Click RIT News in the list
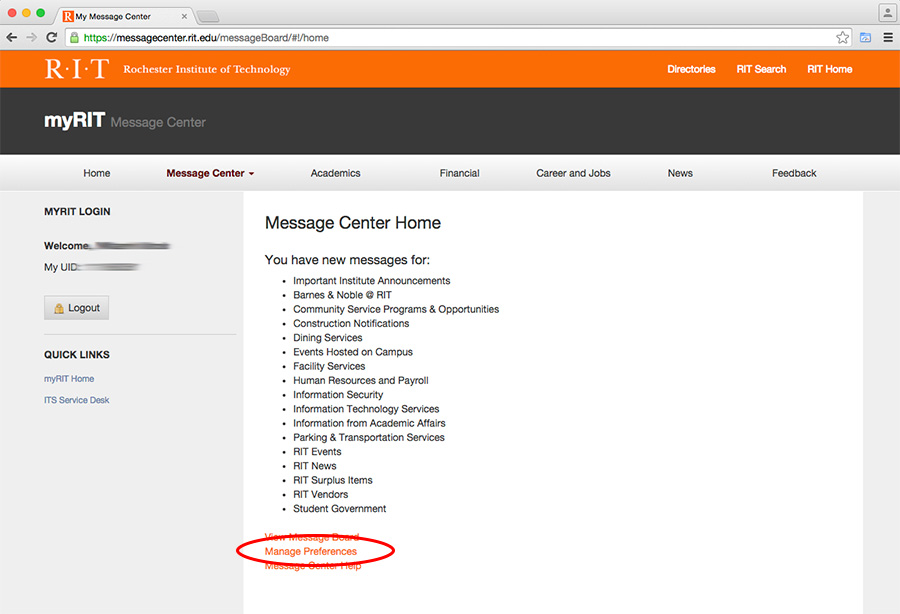The width and height of the screenshot is (900, 614). point(315,466)
